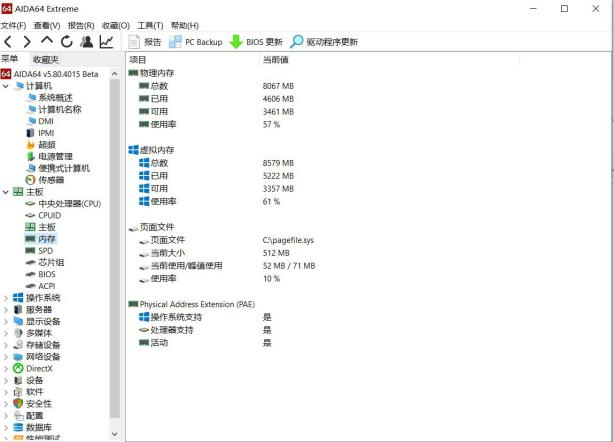Click the 配置 configuration icon
This screenshot has width=614, height=442.
click(x=18, y=415)
